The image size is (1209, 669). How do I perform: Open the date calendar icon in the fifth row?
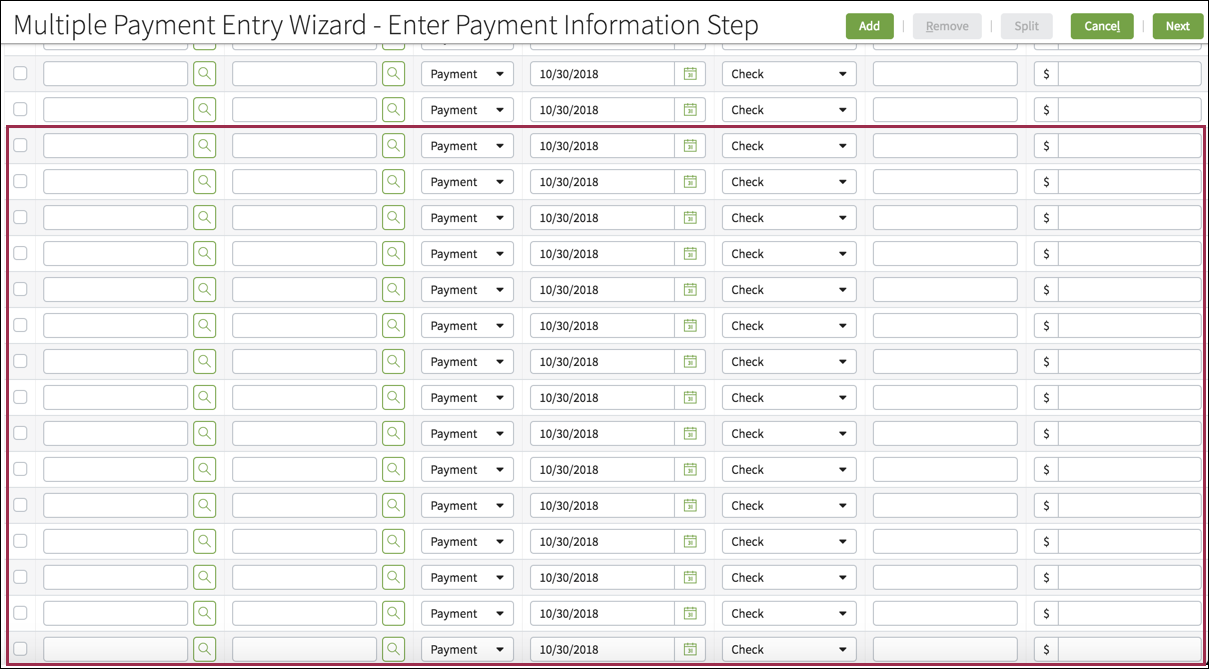pyautogui.click(x=690, y=217)
